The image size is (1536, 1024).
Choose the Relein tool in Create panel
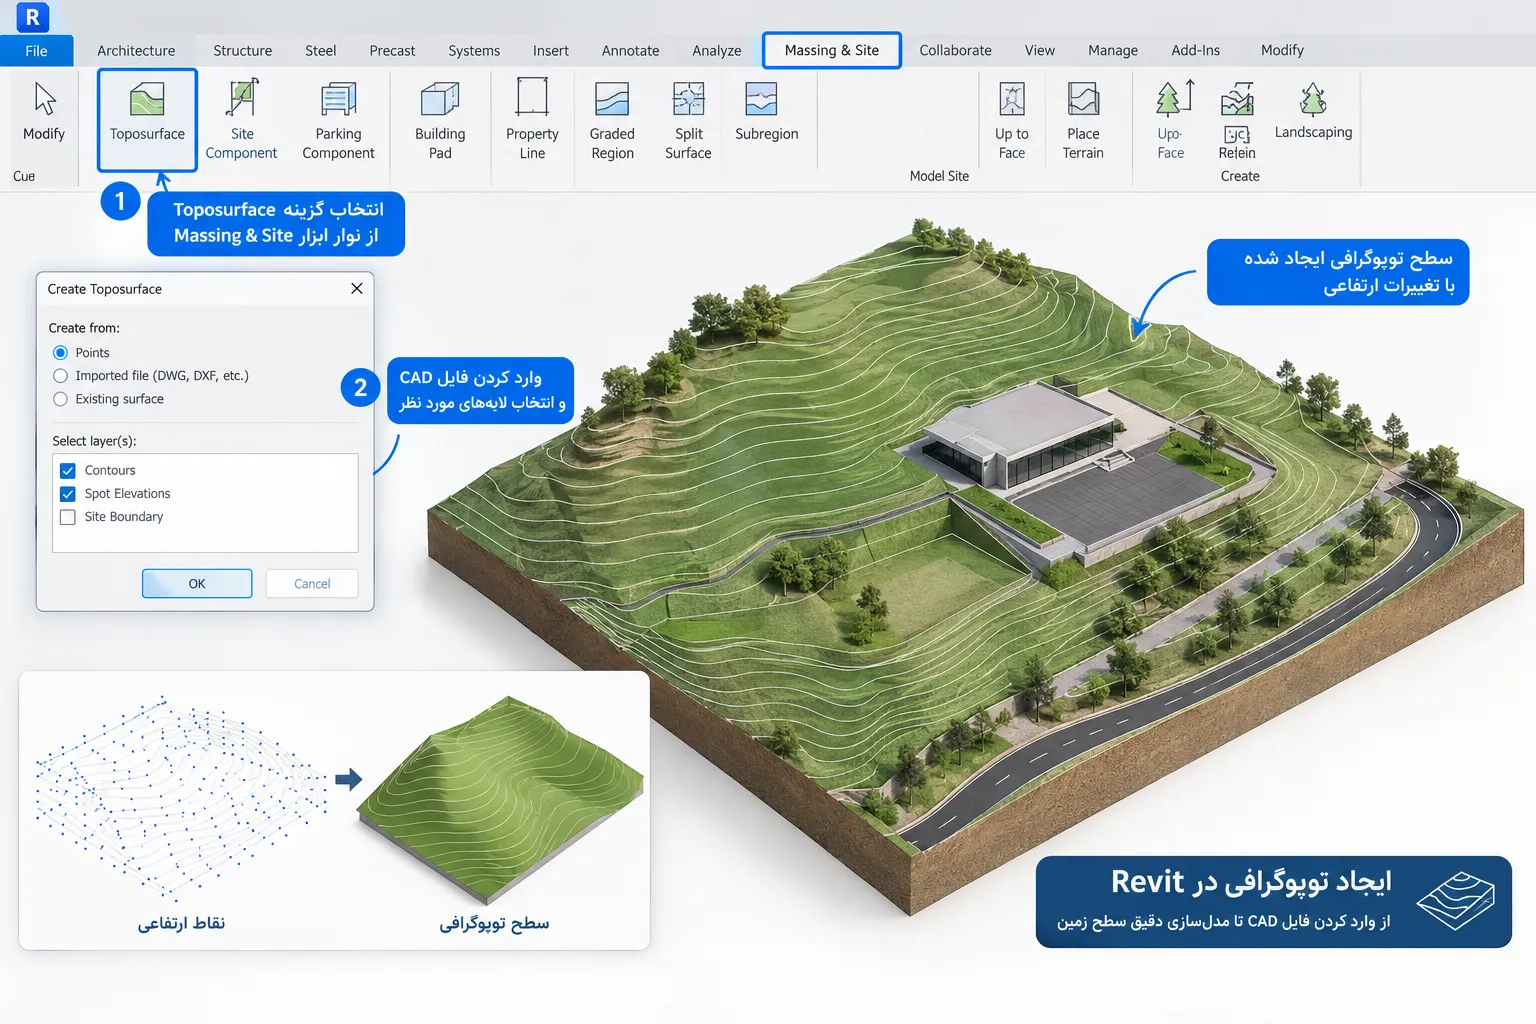(1237, 120)
